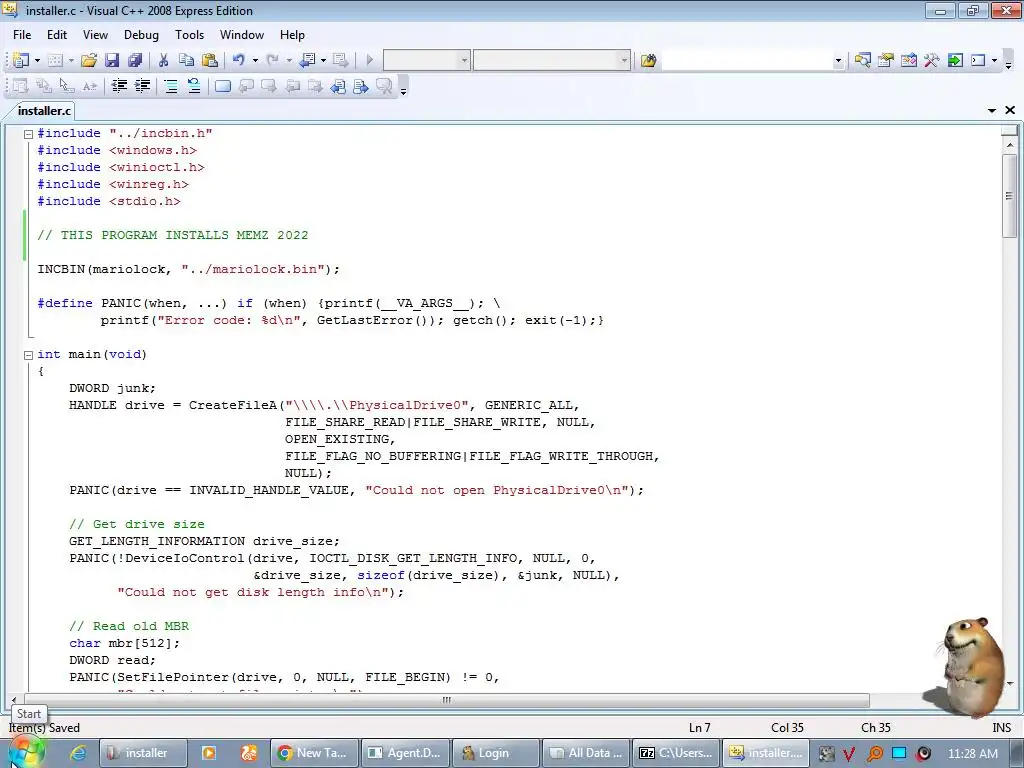Open the New Project dropdown arrow
The width and height of the screenshot is (1024, 768).
37,61
